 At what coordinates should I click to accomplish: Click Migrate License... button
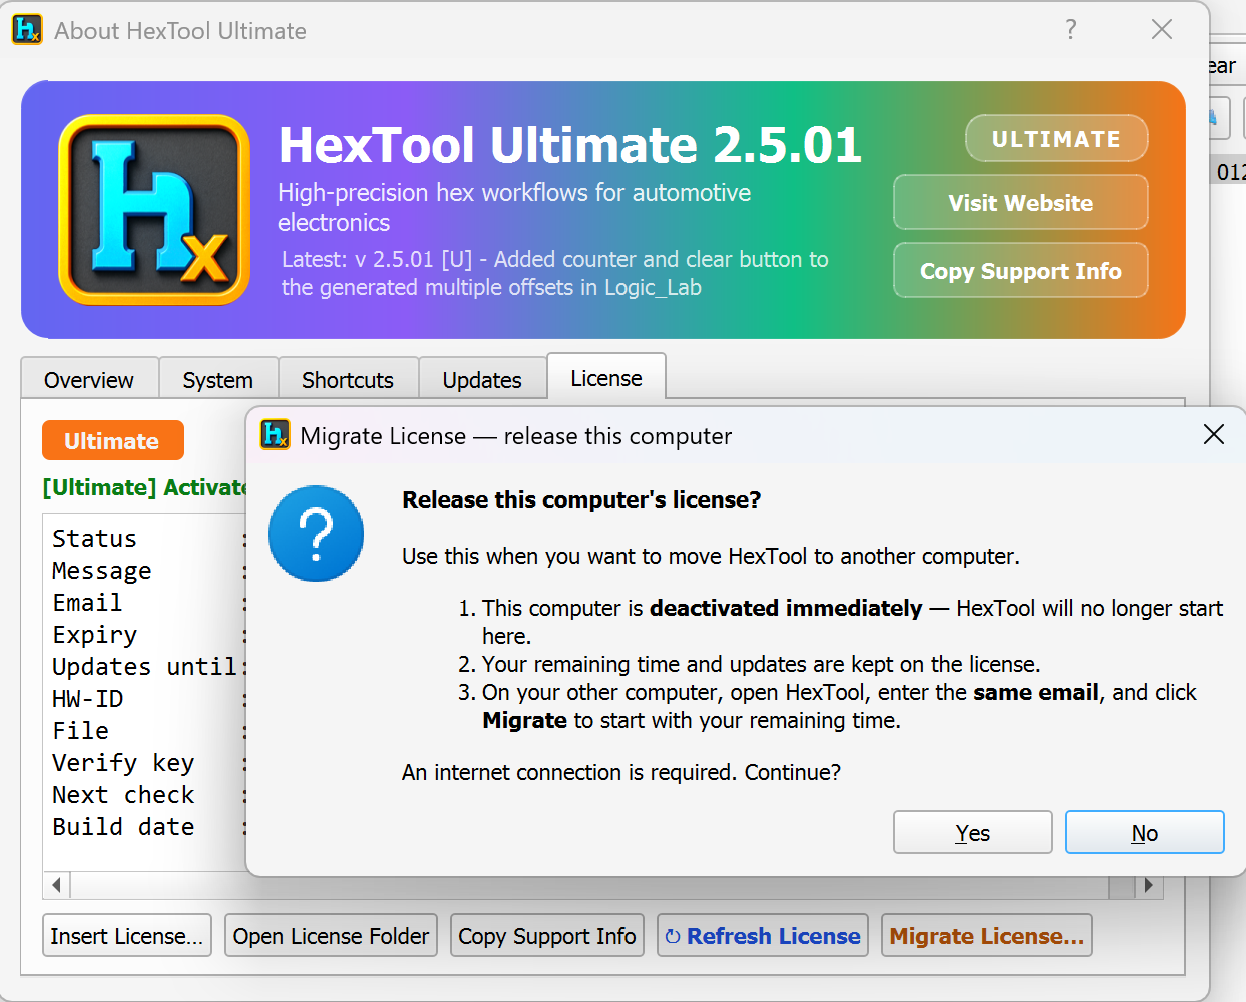pos(987,936)
